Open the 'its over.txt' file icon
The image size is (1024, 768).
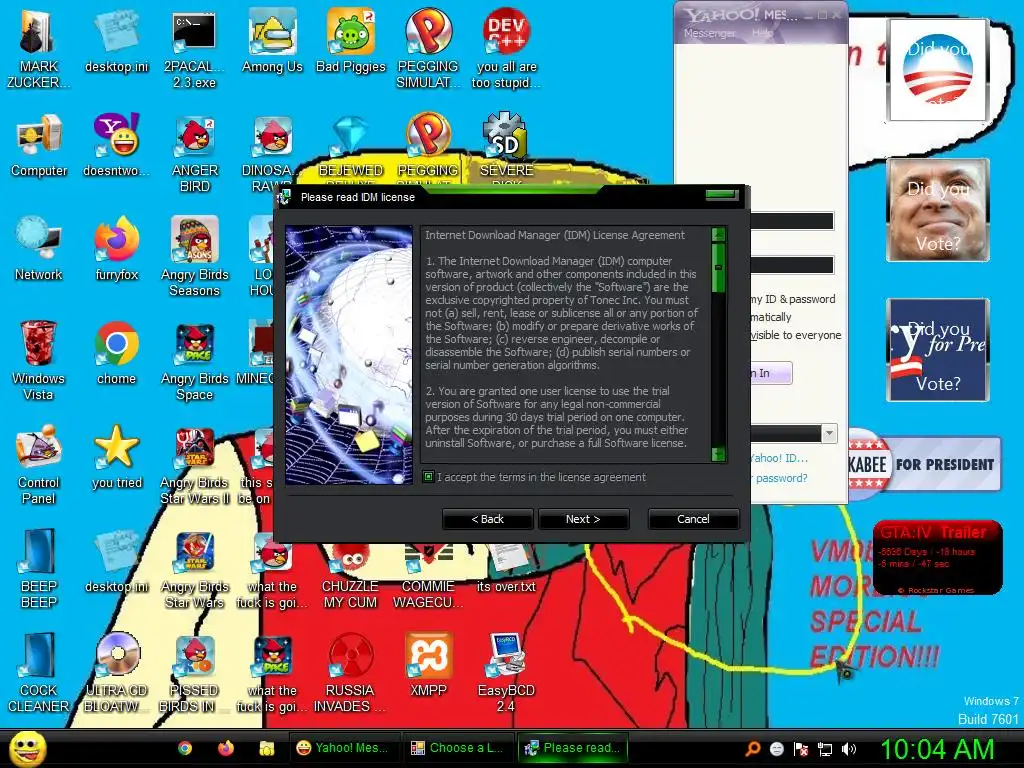click(506, 569)
